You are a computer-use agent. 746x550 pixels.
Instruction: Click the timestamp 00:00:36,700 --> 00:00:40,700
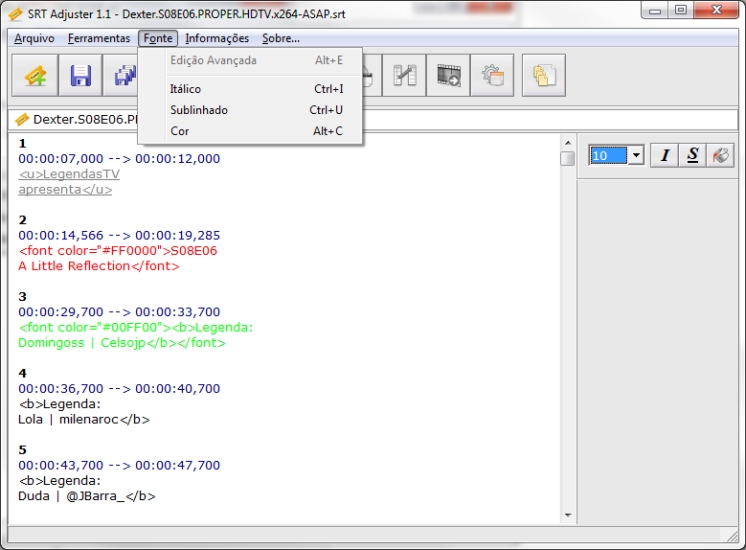[x=119, y=388]
